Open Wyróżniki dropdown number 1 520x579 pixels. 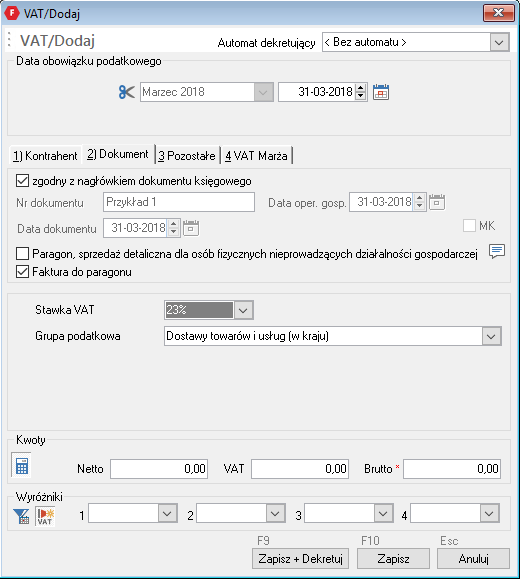(x=133, y=514)
